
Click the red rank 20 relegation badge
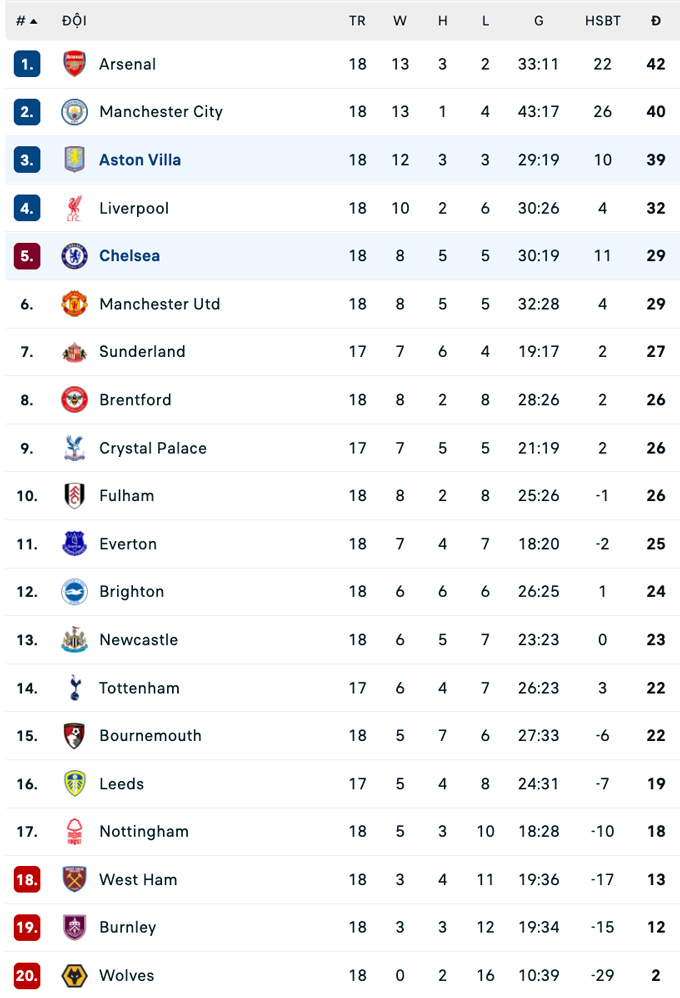(x=27, y=976)
